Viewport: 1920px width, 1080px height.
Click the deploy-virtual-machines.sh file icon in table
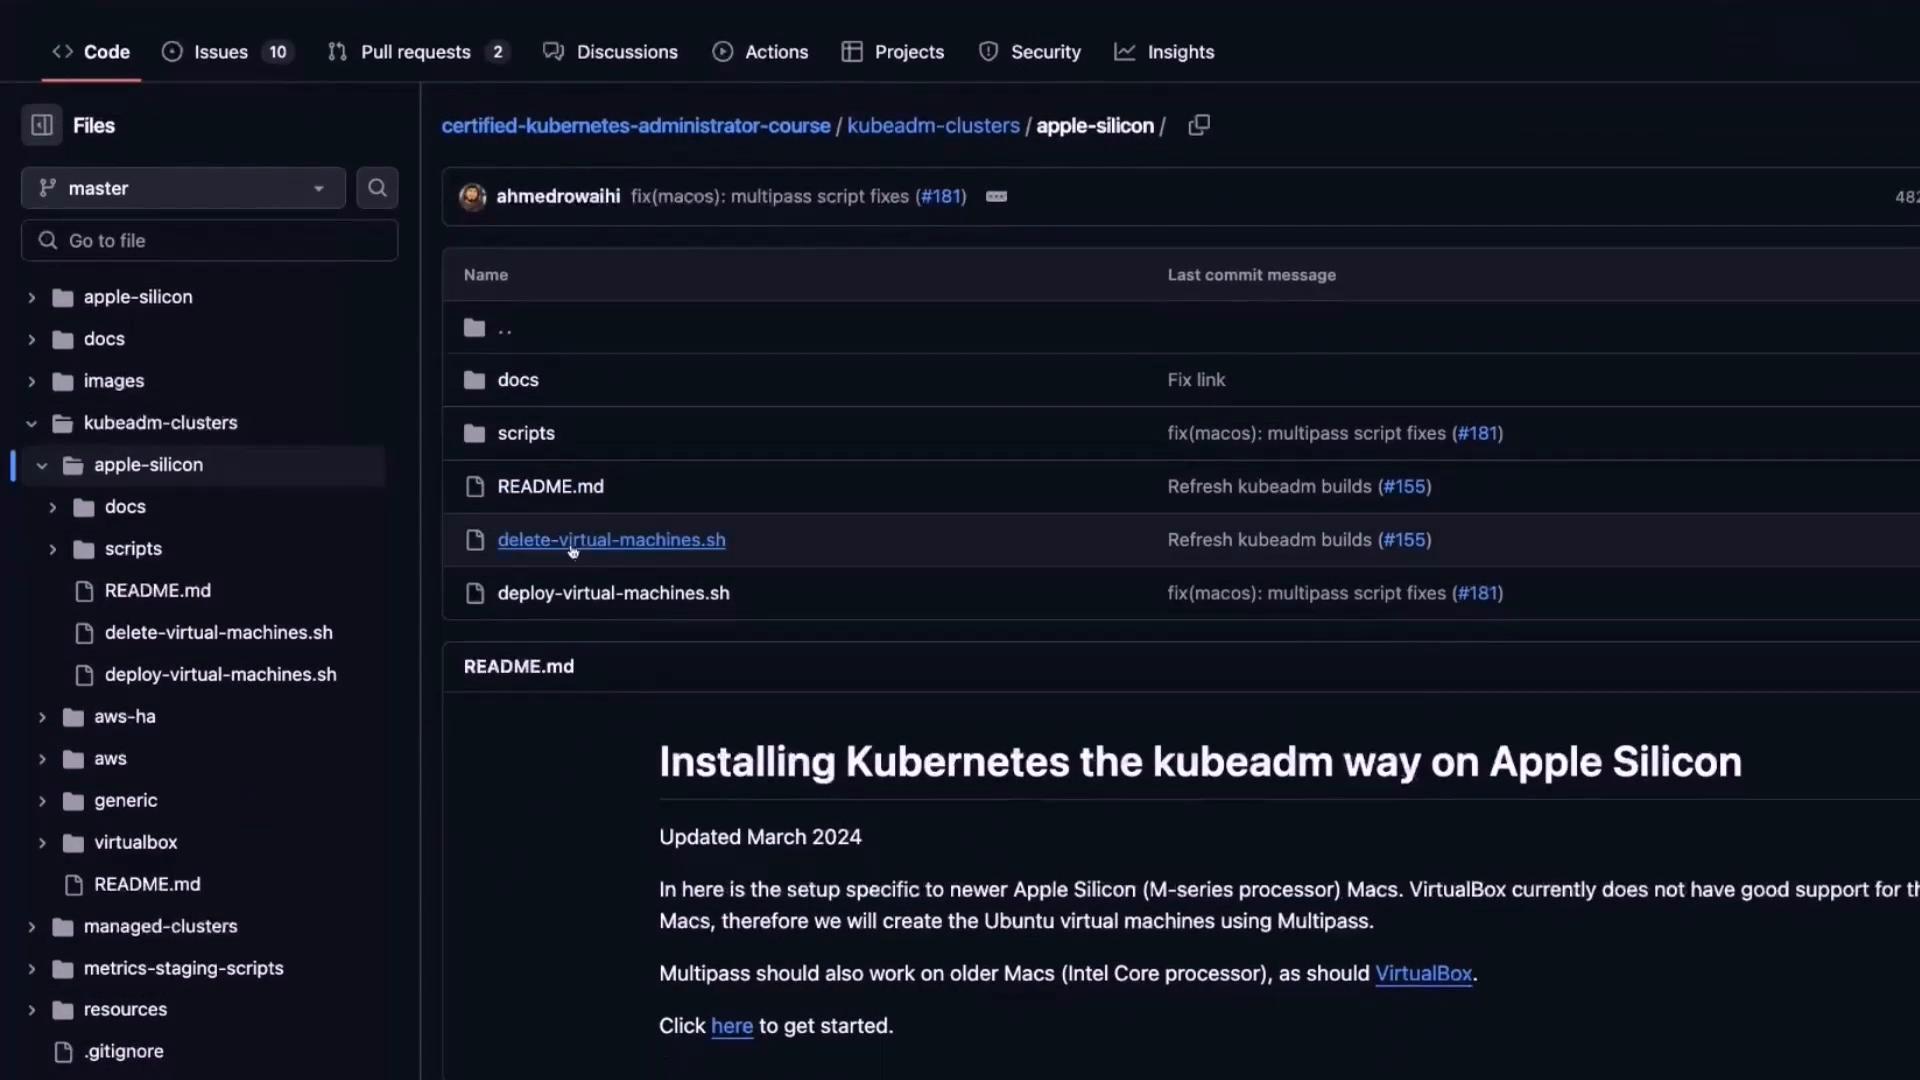[x=475, y=593]
